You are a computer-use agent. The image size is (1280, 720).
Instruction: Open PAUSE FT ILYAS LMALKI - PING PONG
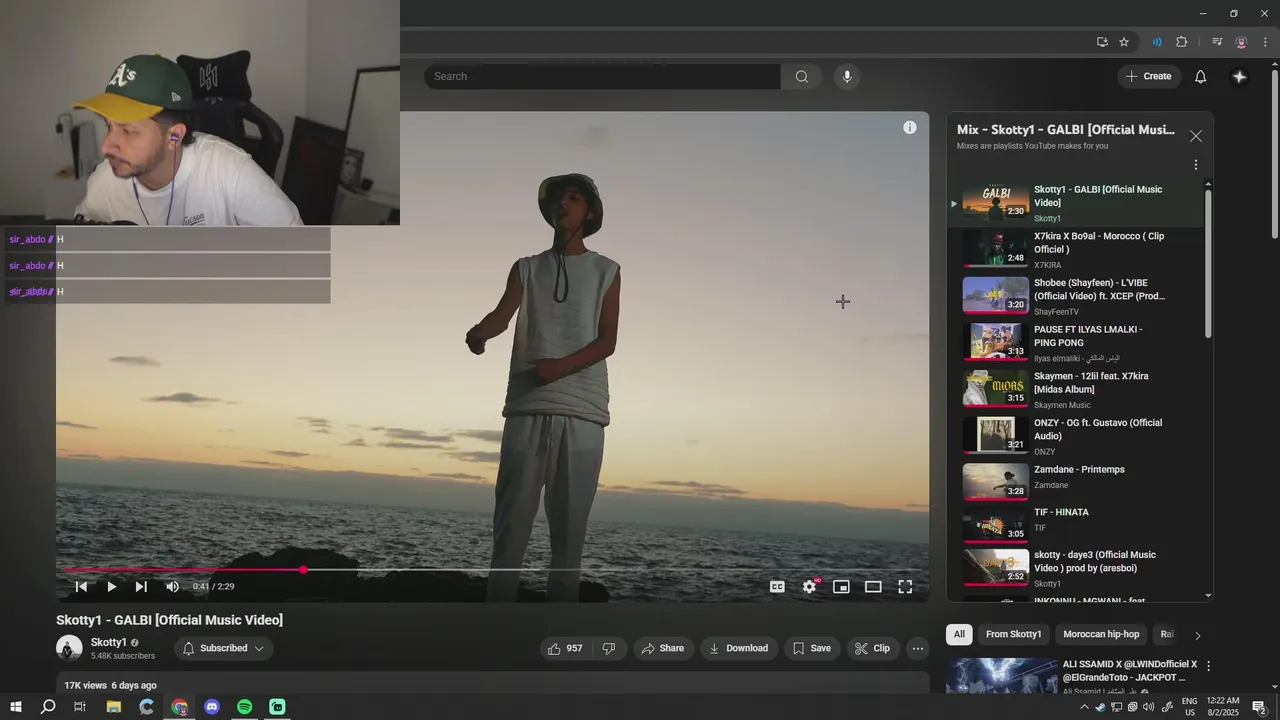point(1076,343)
